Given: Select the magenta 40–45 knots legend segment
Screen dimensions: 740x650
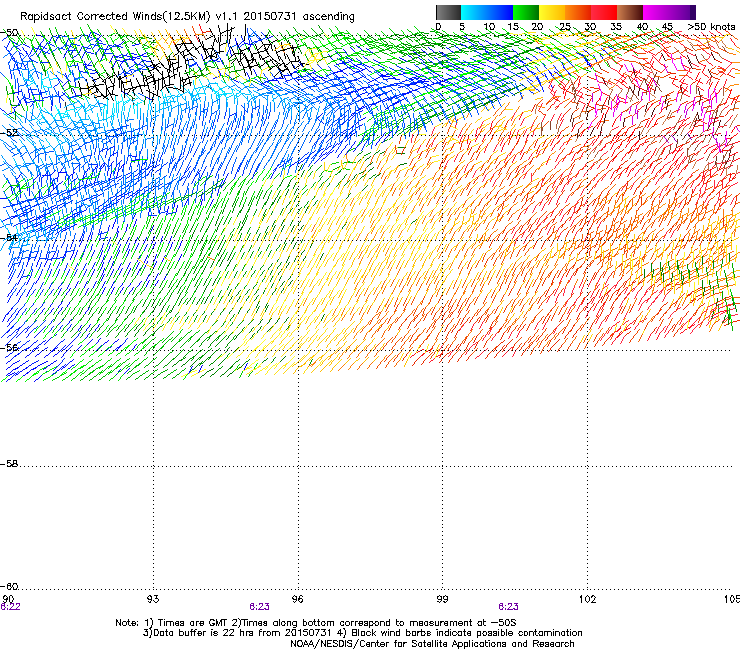Looking at the screenshot, I should [x=656, y=12].
